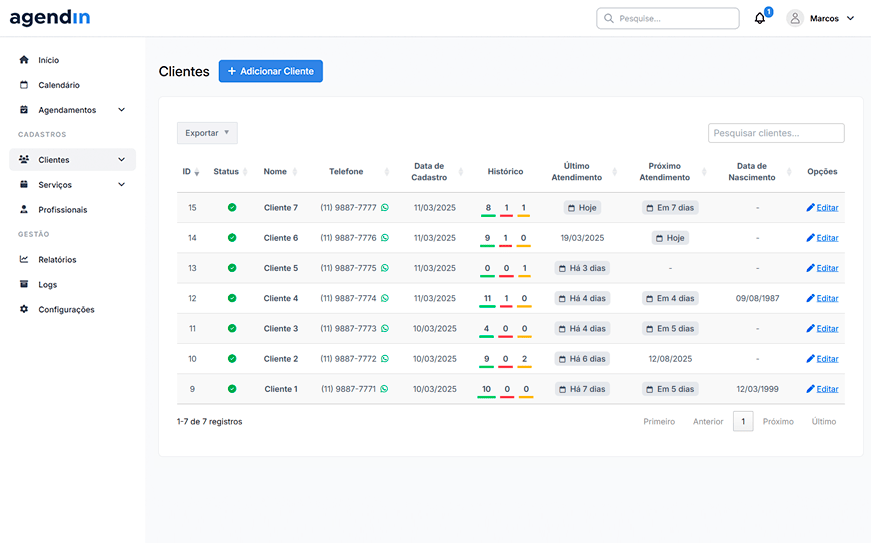Click the green status check for Cliente 6
The height and width of the screenshot is (543, 871).
coord(232,238)
